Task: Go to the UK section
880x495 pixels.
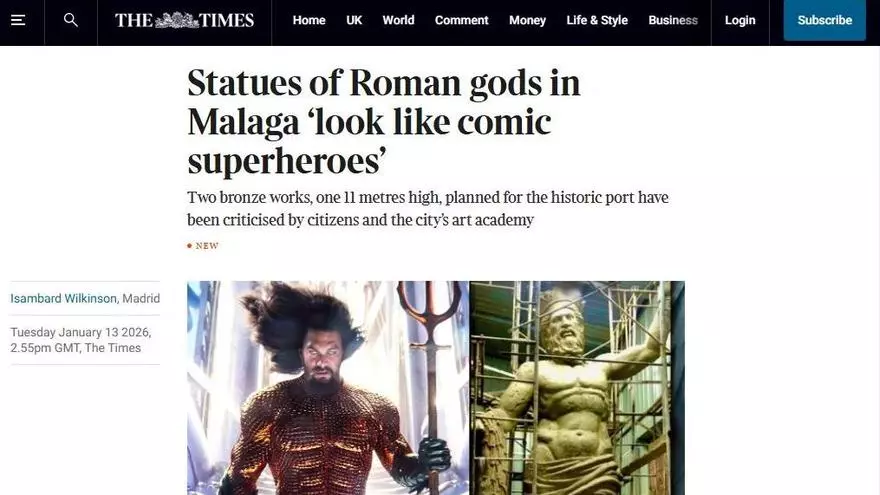Action: [x=354, y=20]
